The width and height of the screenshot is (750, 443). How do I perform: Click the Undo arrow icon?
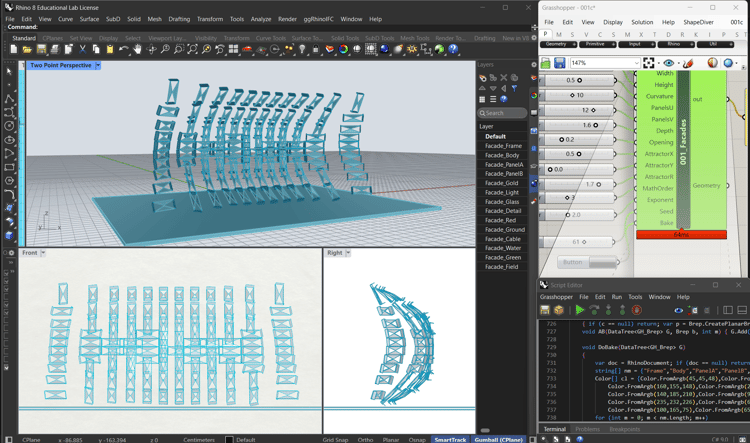[123, 49]
